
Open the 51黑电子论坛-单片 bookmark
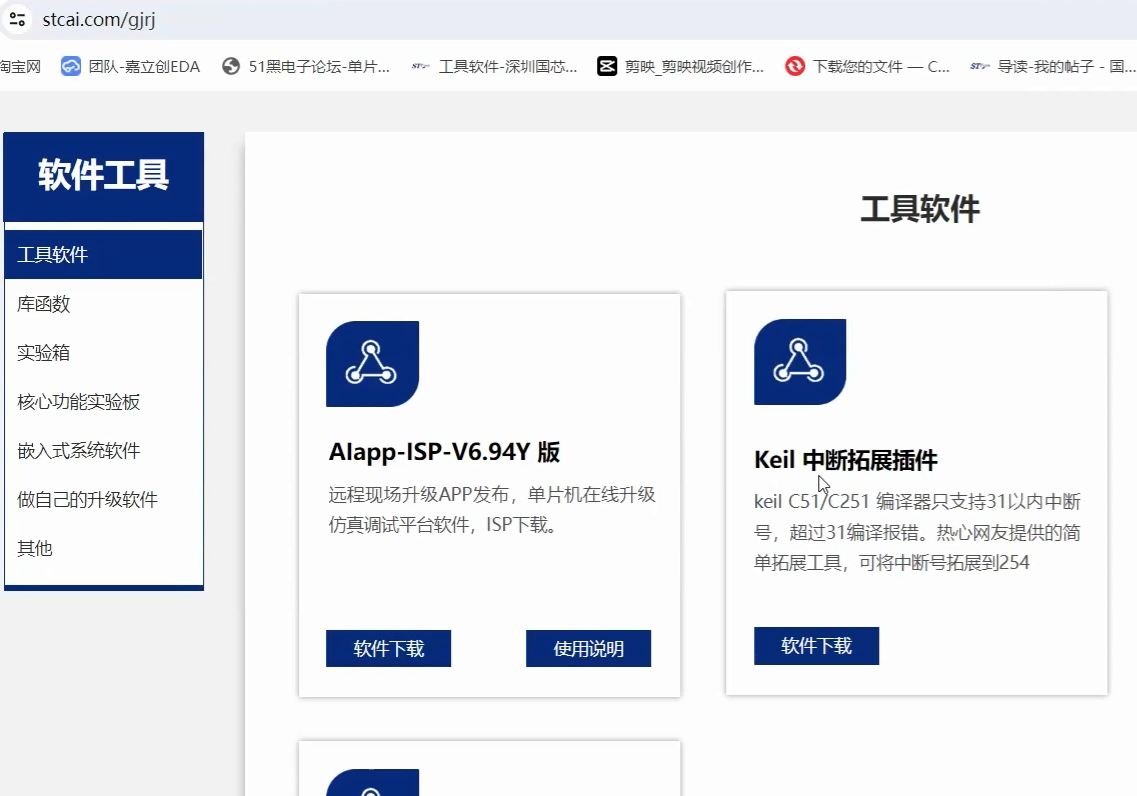pos(306,67)
